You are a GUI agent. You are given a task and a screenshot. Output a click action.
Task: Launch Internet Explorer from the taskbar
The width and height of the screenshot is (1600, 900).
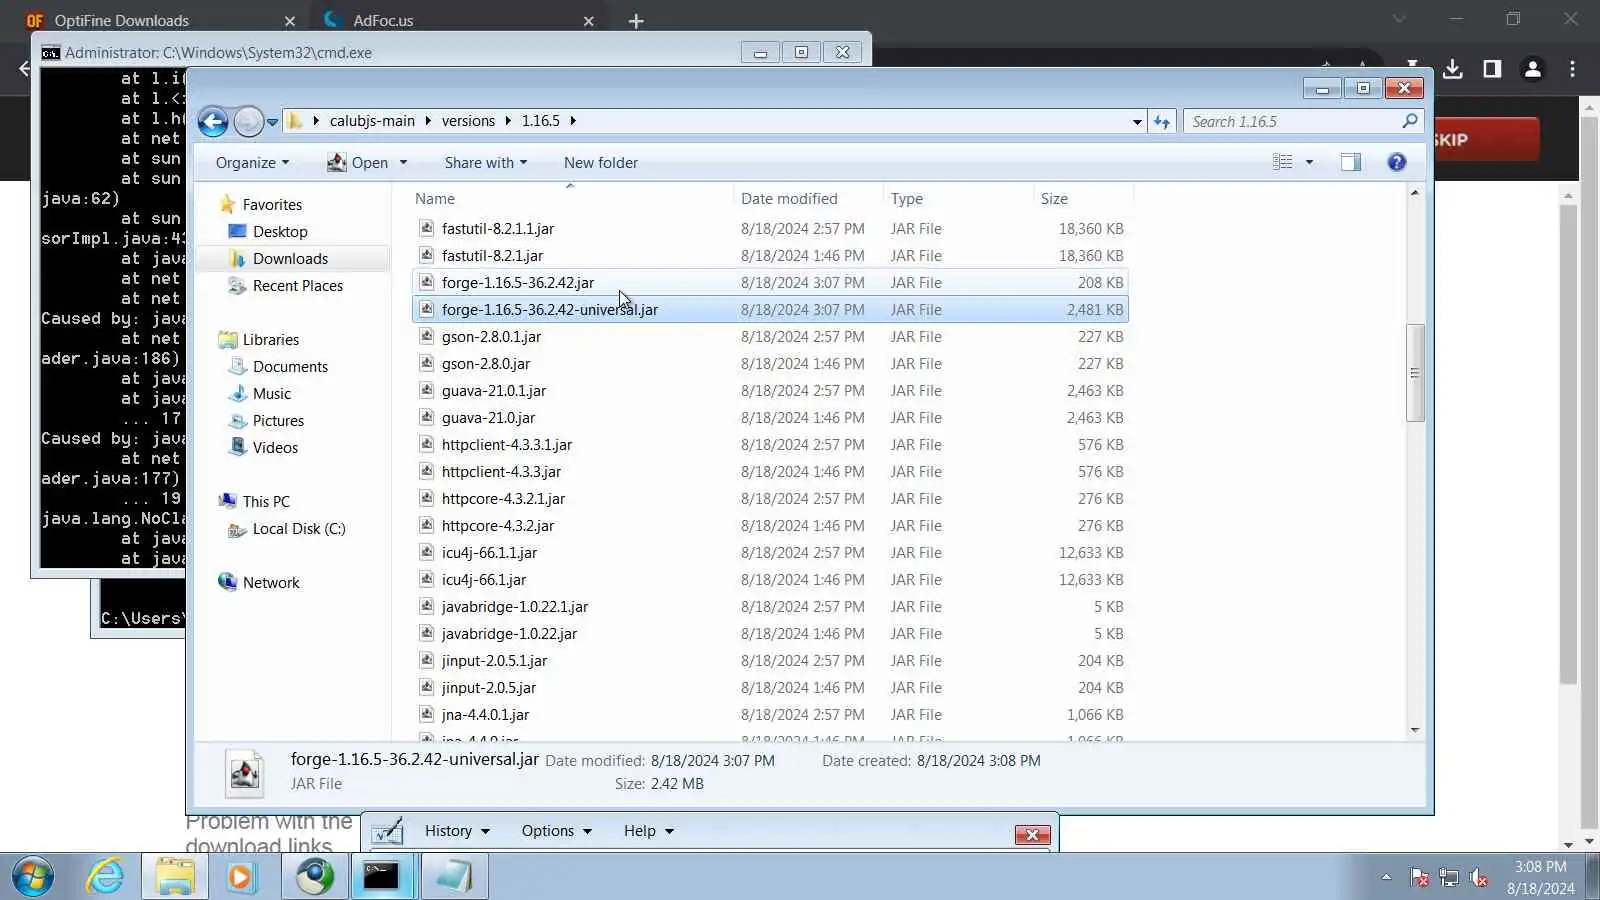click(x=104, y=877)
